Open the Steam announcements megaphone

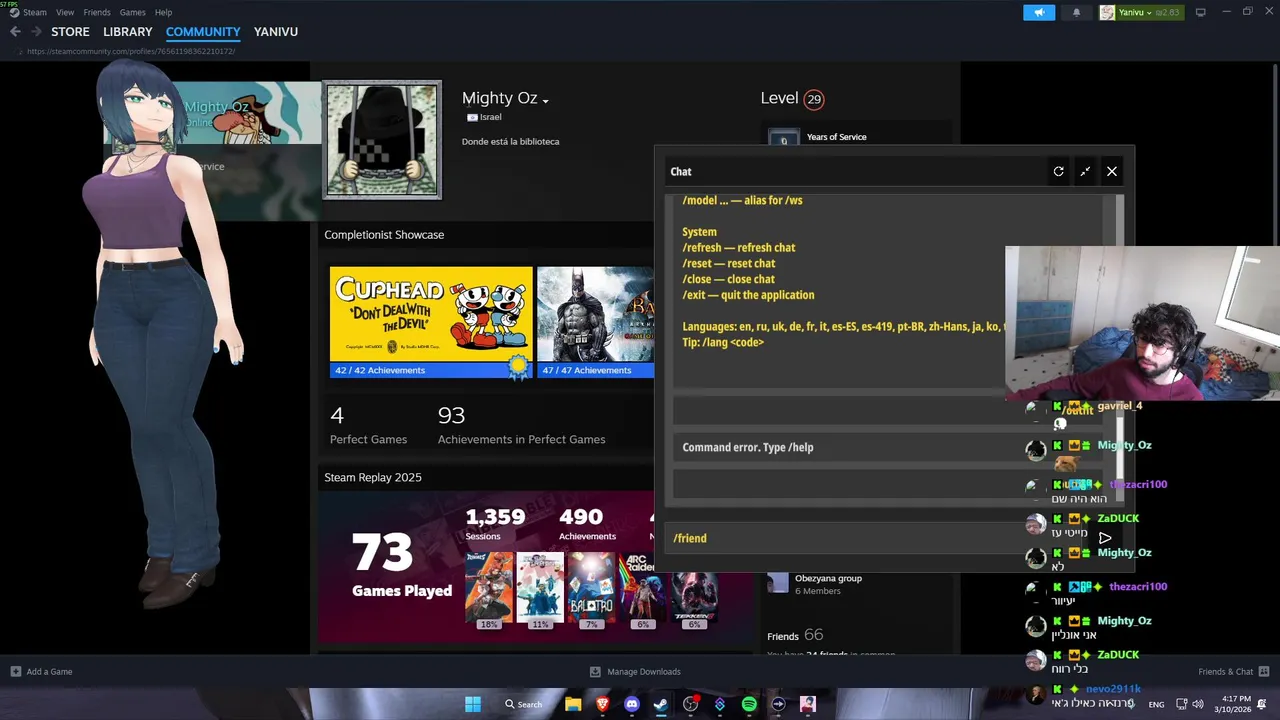coord(1039,12)
